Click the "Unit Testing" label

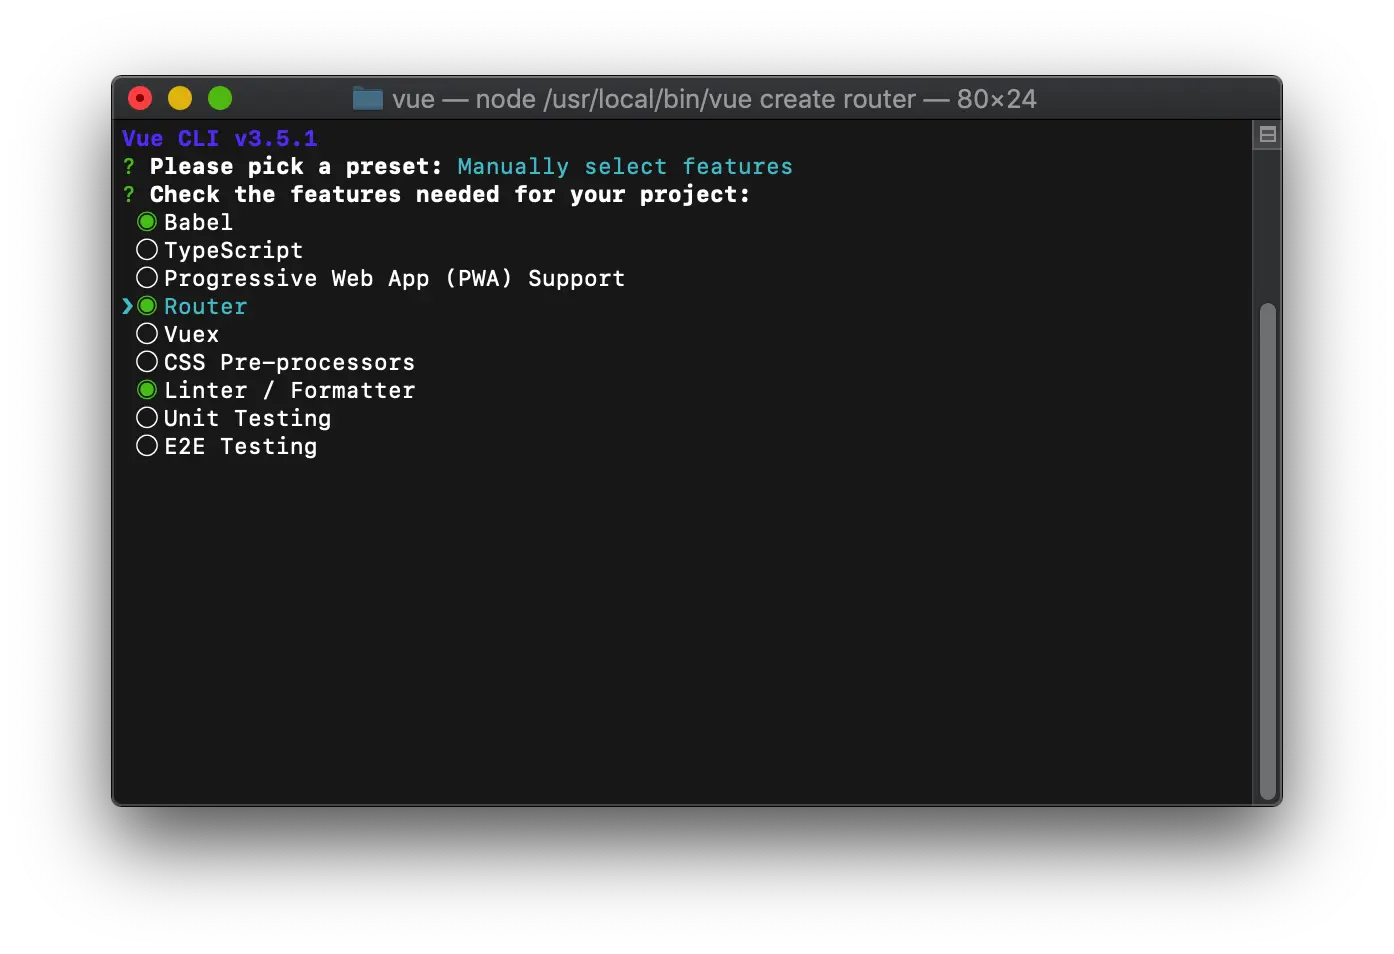pyautogui.click(x=247, y=418)
